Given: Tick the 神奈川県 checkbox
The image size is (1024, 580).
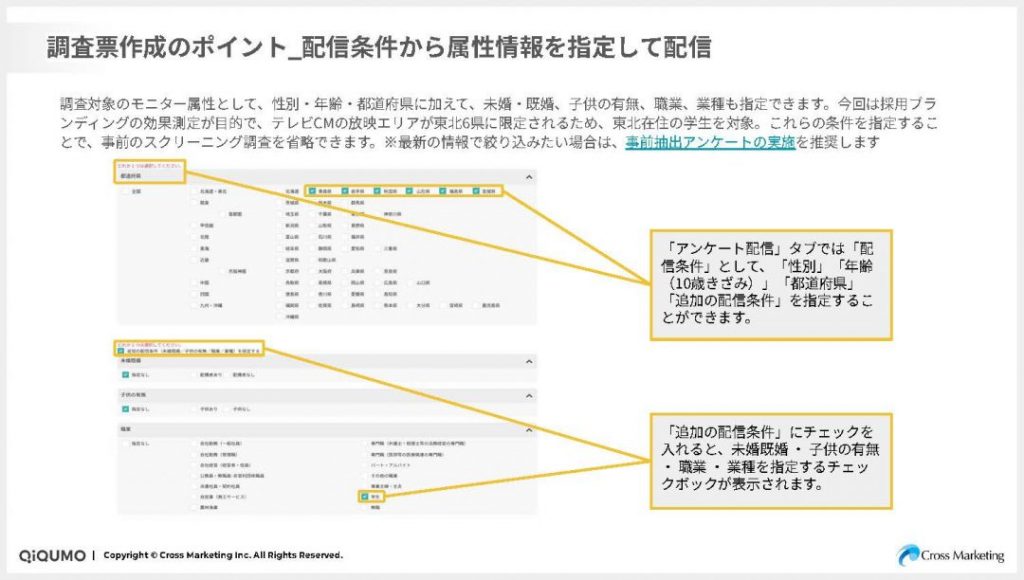Looking at the screenshot, I should coord(378,214).
